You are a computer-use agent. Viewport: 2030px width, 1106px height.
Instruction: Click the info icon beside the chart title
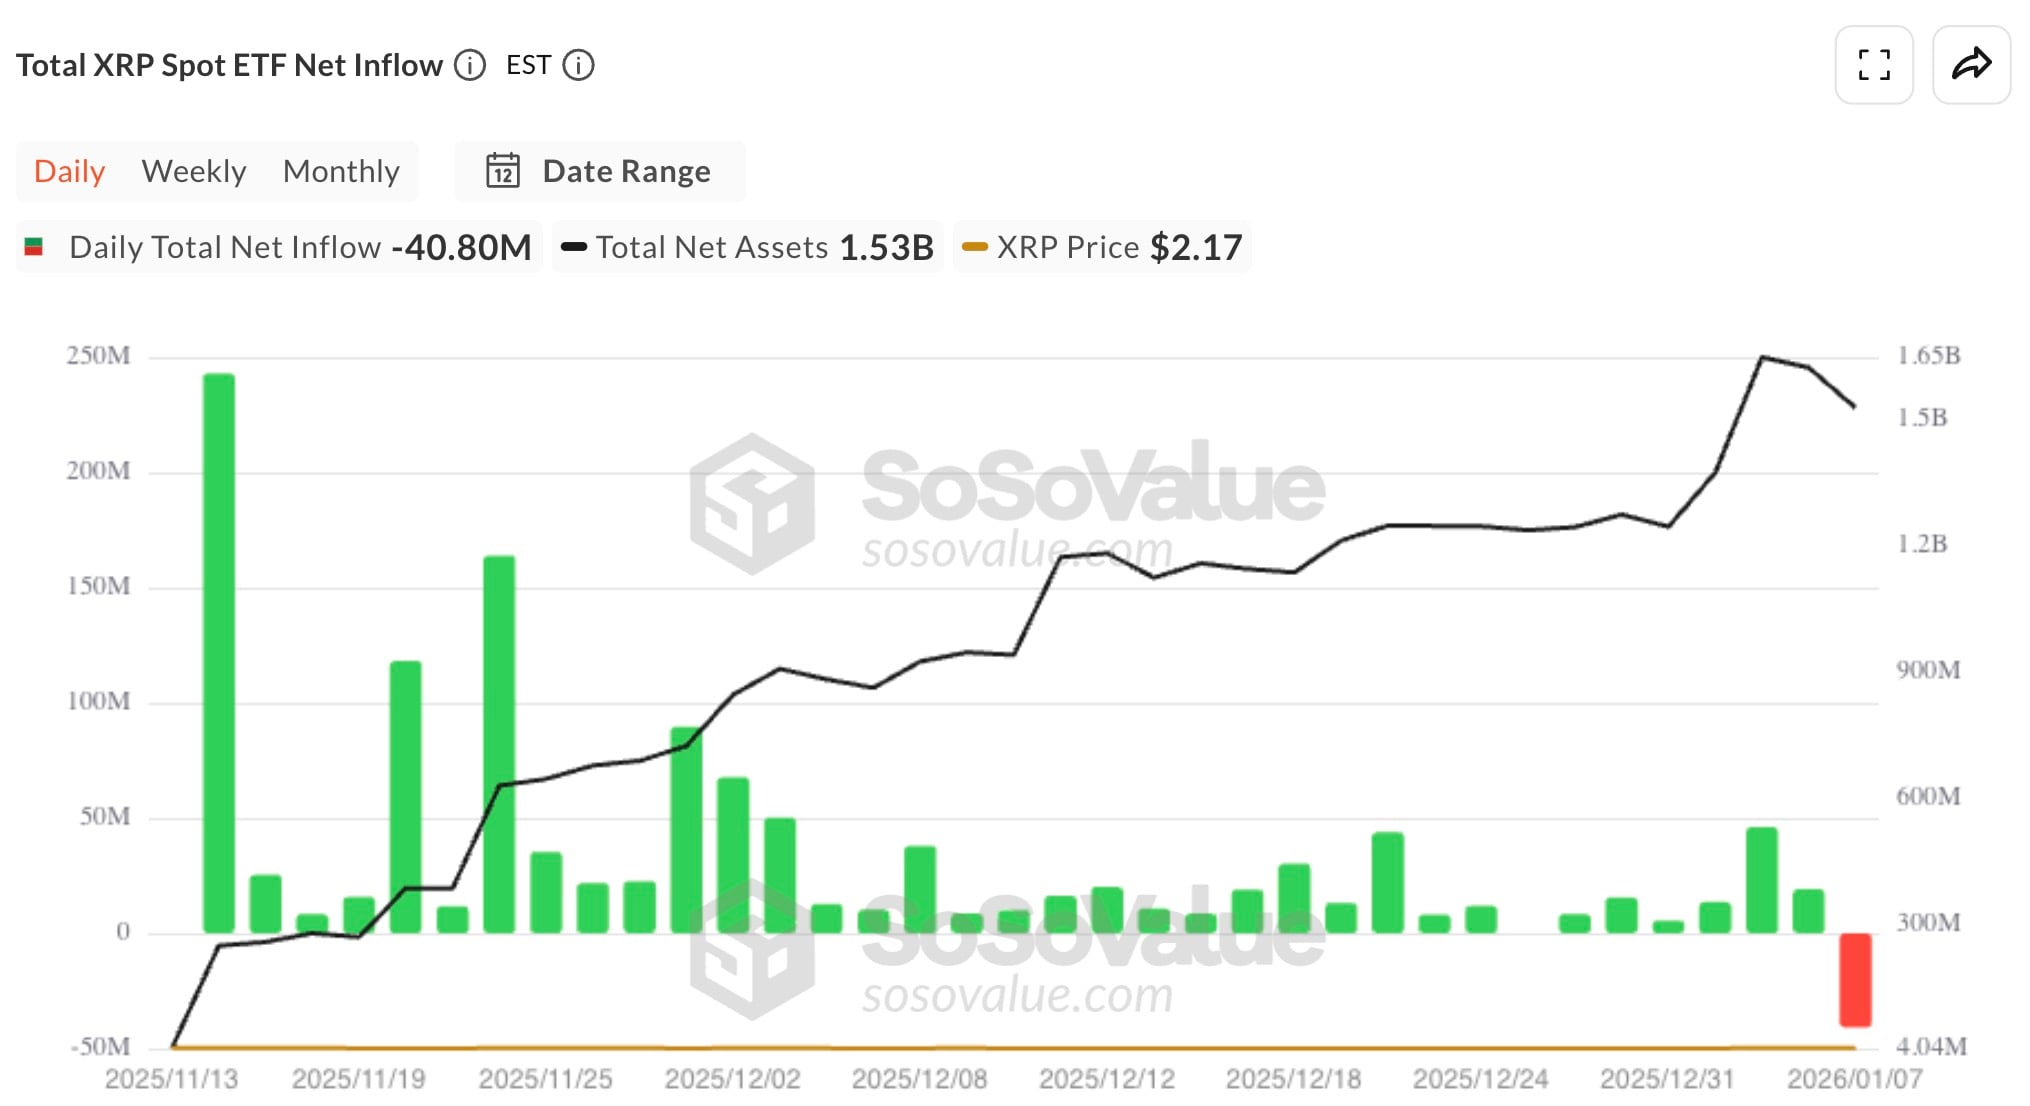pos(468,65)
